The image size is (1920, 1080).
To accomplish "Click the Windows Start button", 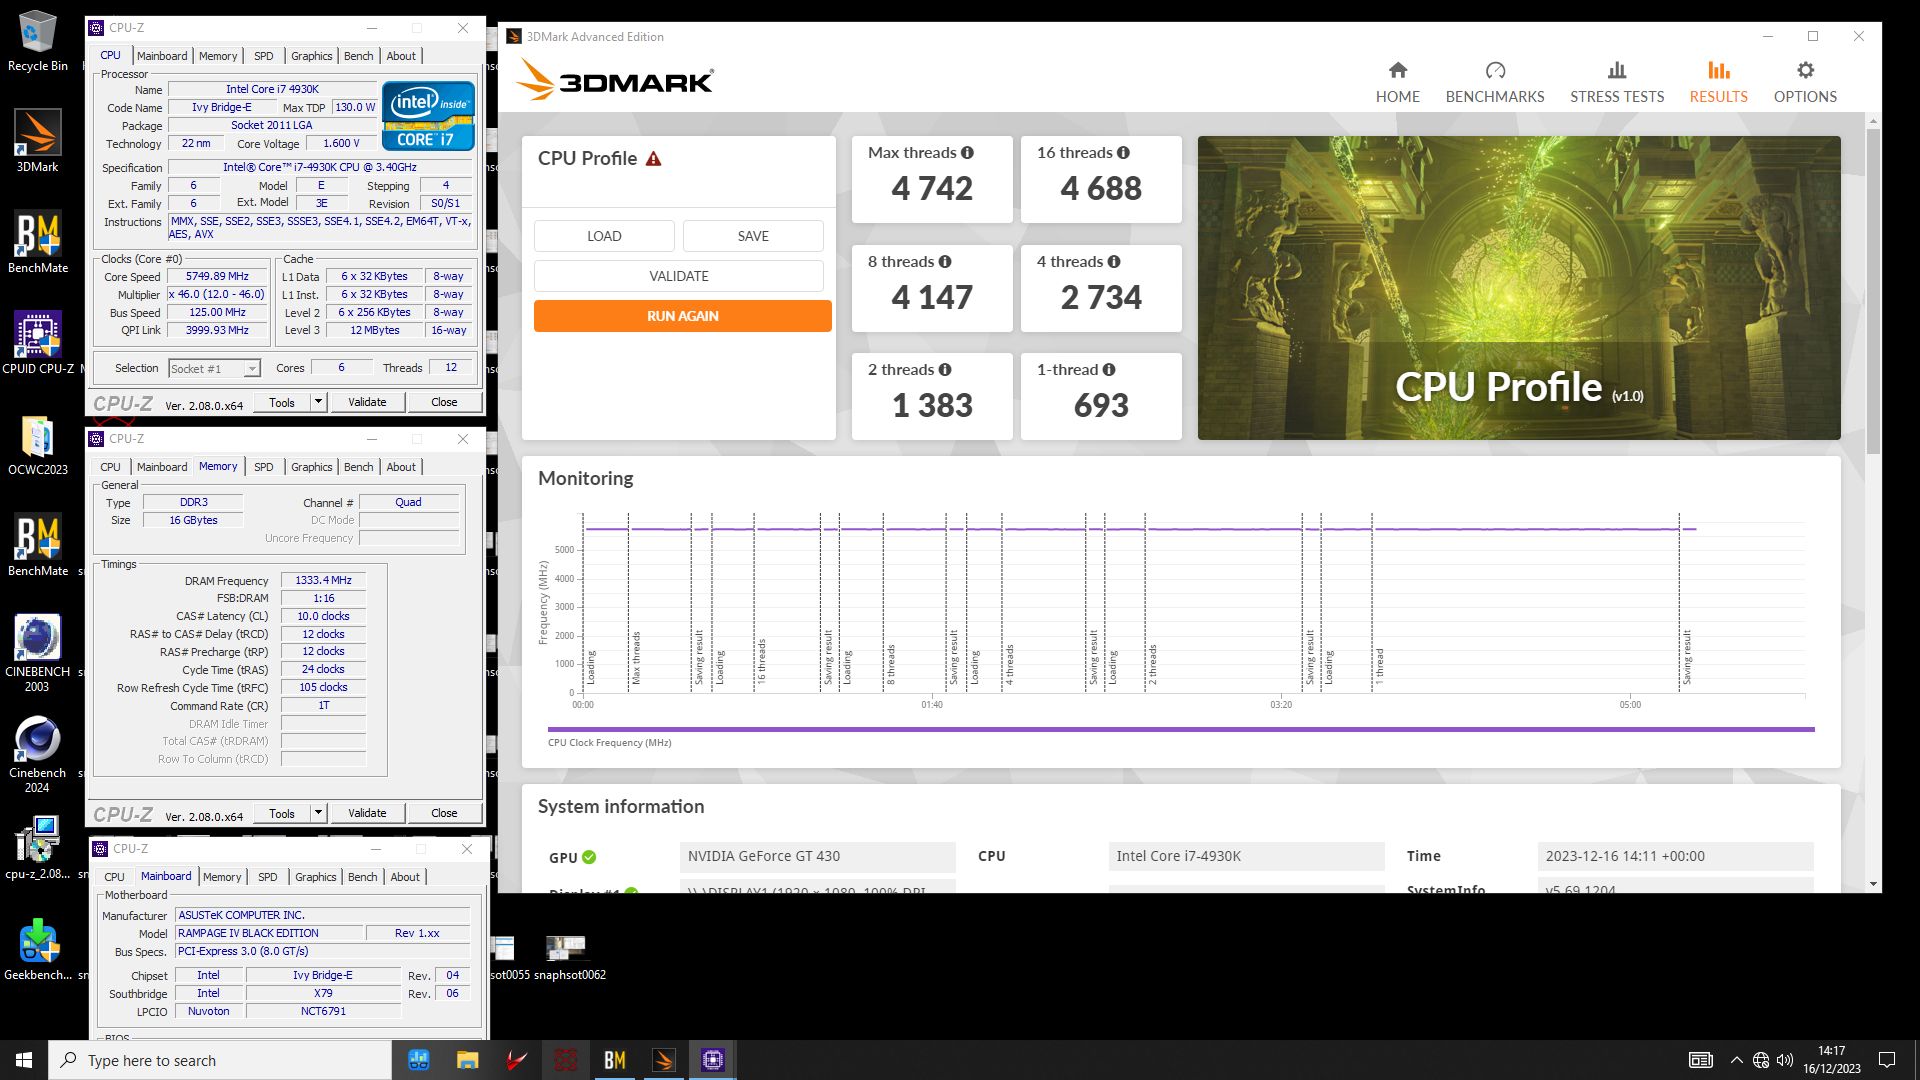I will (24, 1060).
